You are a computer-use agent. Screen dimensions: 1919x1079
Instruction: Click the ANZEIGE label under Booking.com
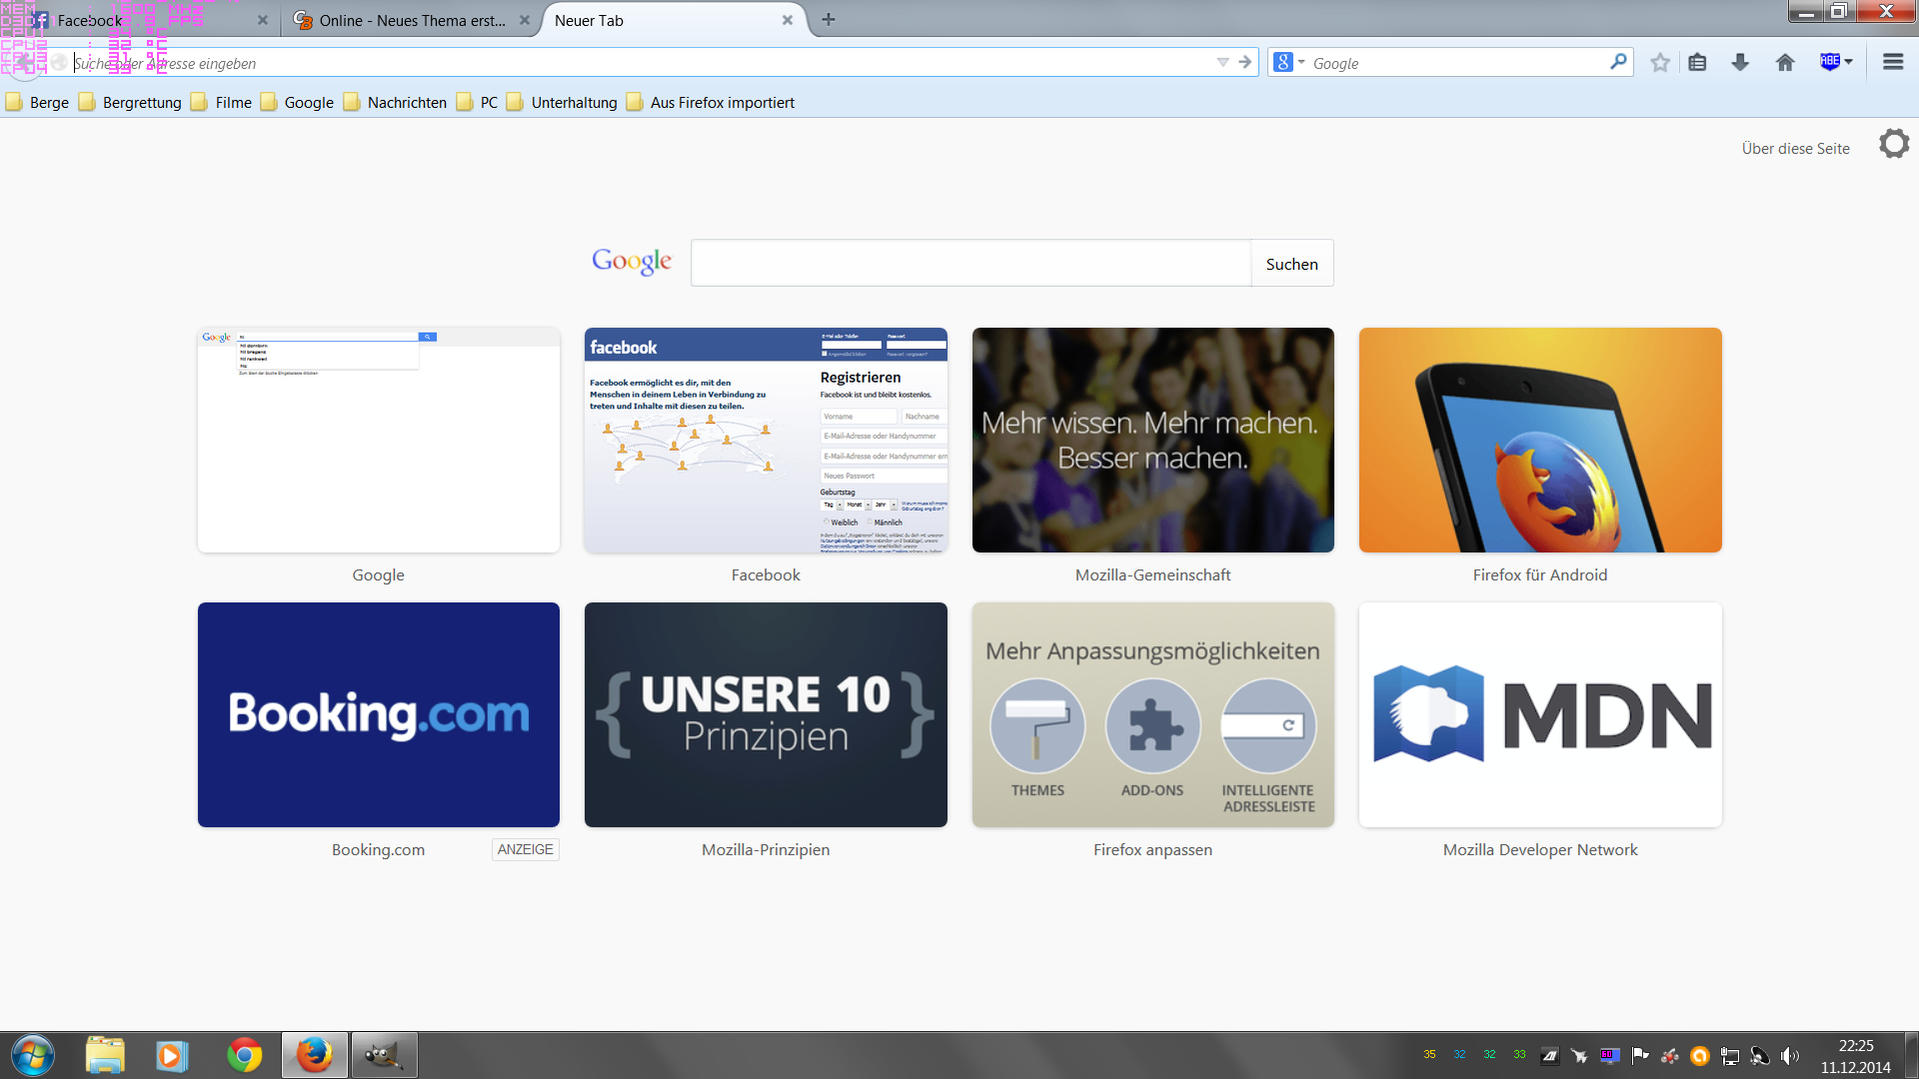tap(525, 849)
